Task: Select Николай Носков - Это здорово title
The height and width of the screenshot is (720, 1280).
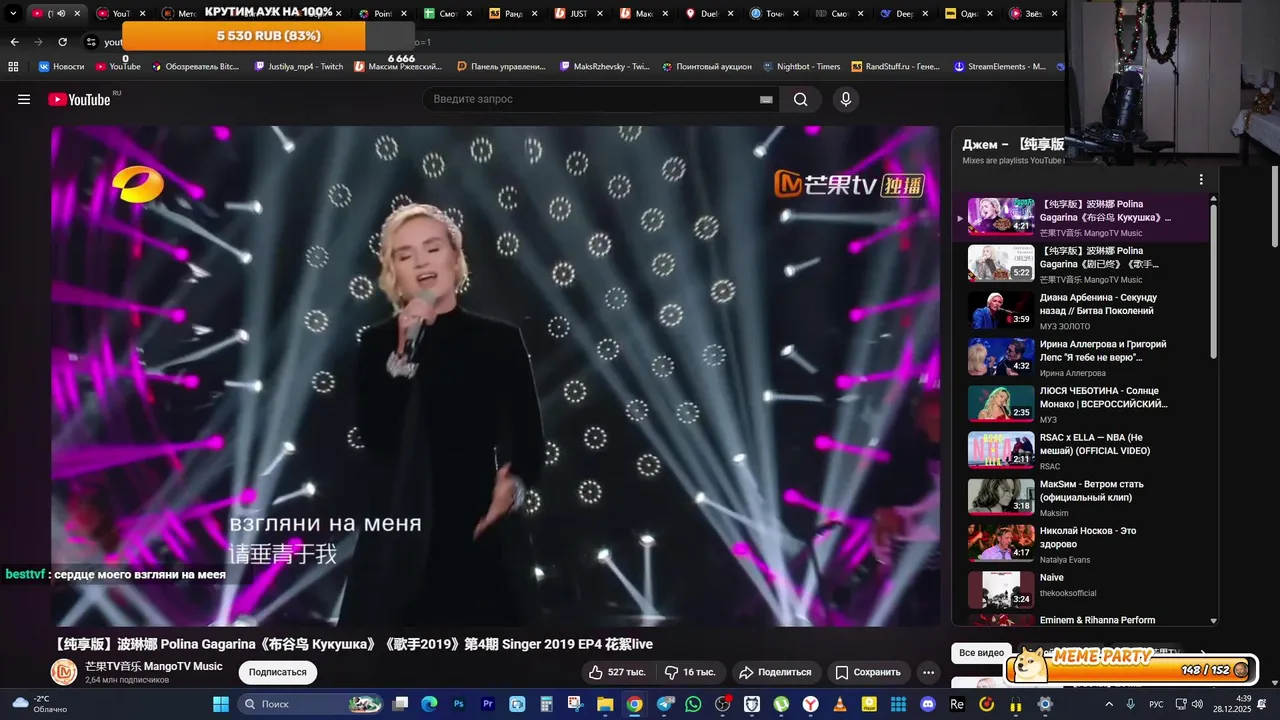Action: point(1088,537)
